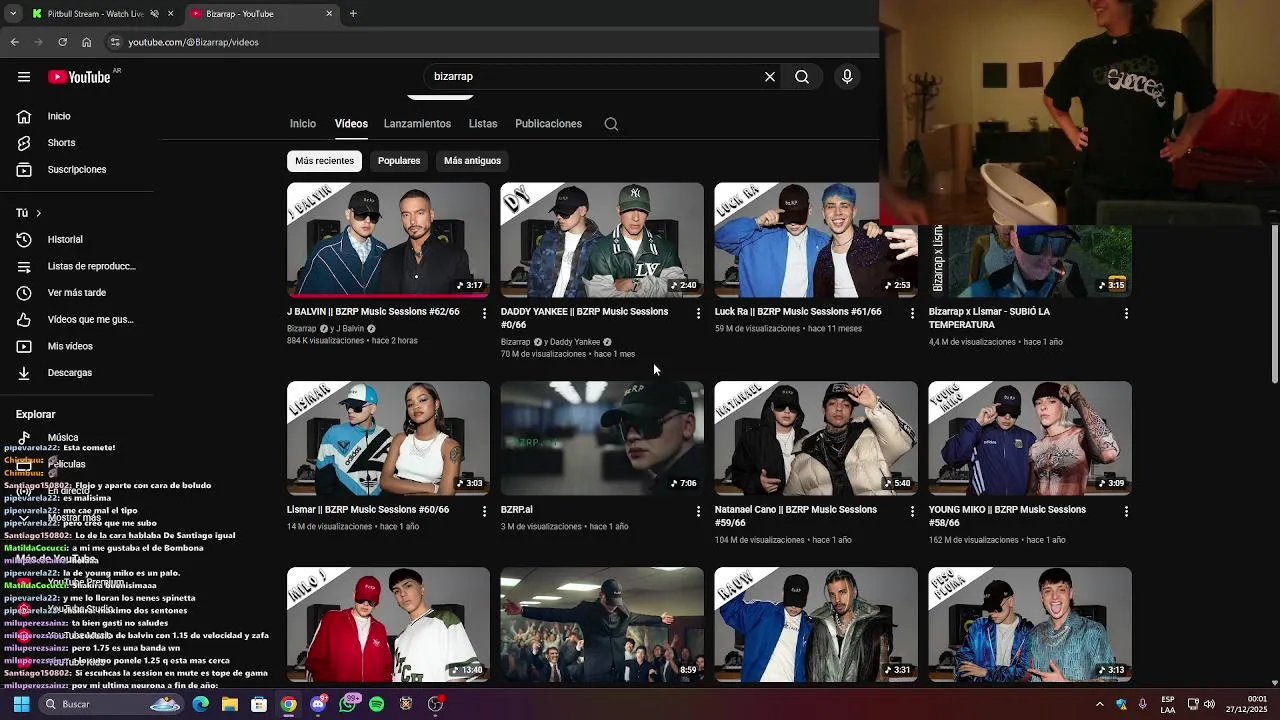Open the BZRP.ai video title
Screen dimensions: 1280x720
pyautogui.click(x=517, y=510)
